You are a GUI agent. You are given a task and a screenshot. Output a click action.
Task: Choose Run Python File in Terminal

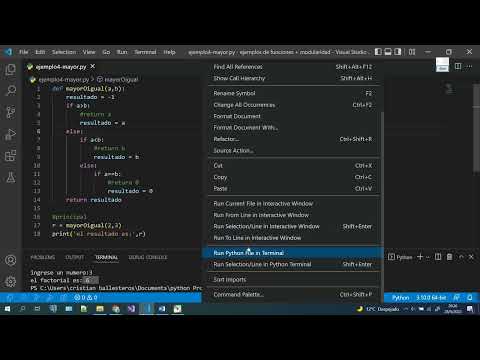293,253
